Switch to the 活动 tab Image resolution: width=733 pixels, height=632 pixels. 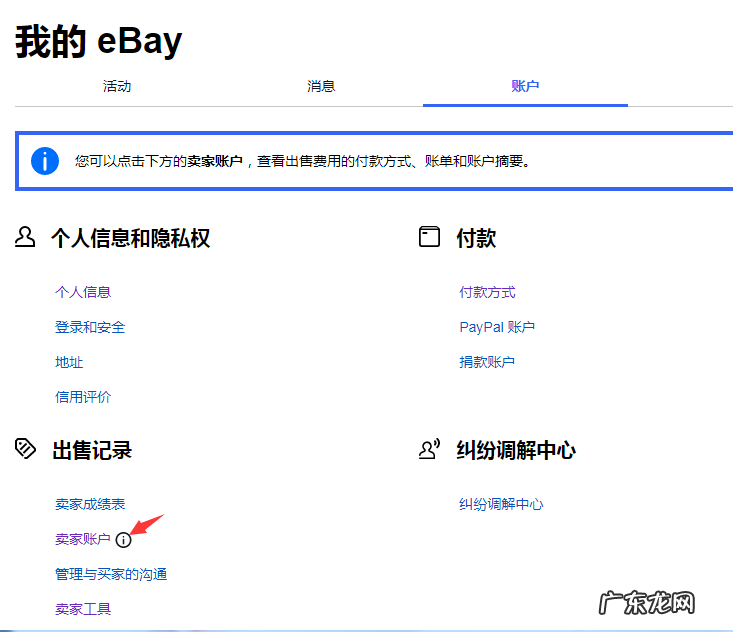pyautogui.click(x=117, y=86)
